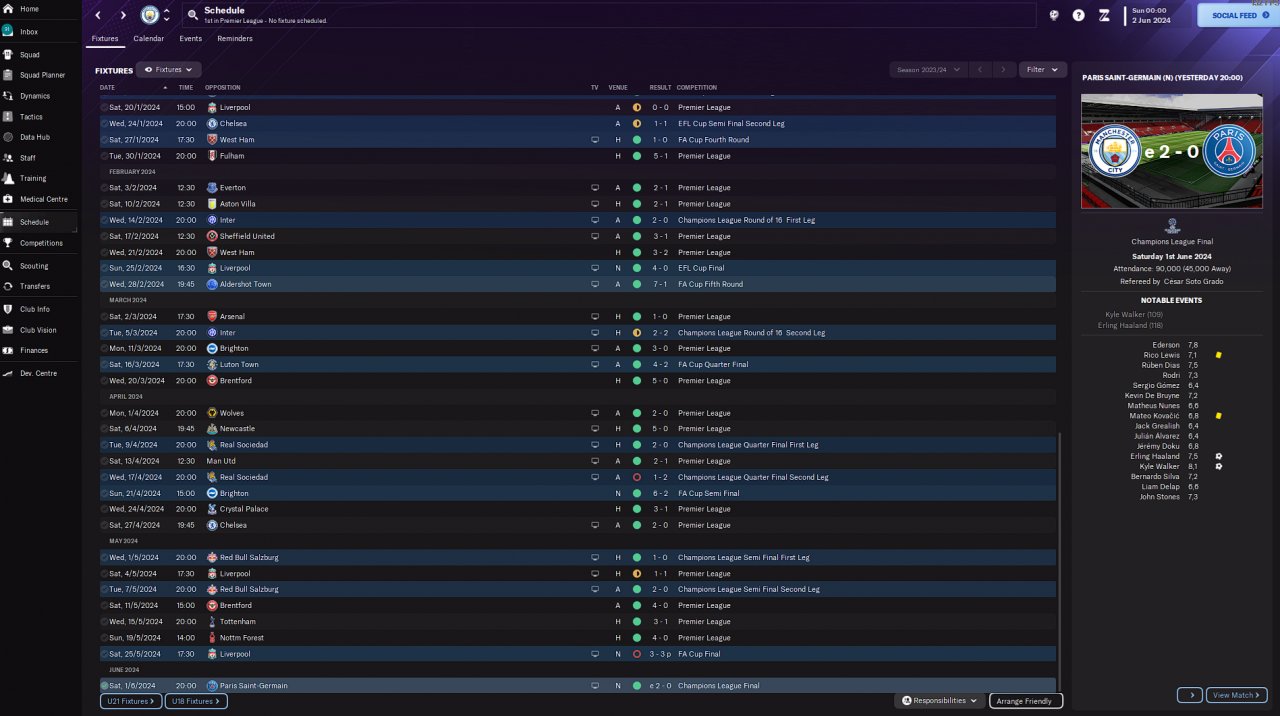This screenshot has height=716, width=1280.
Task: Go to next season arrow
Action: pos(1004,70)
